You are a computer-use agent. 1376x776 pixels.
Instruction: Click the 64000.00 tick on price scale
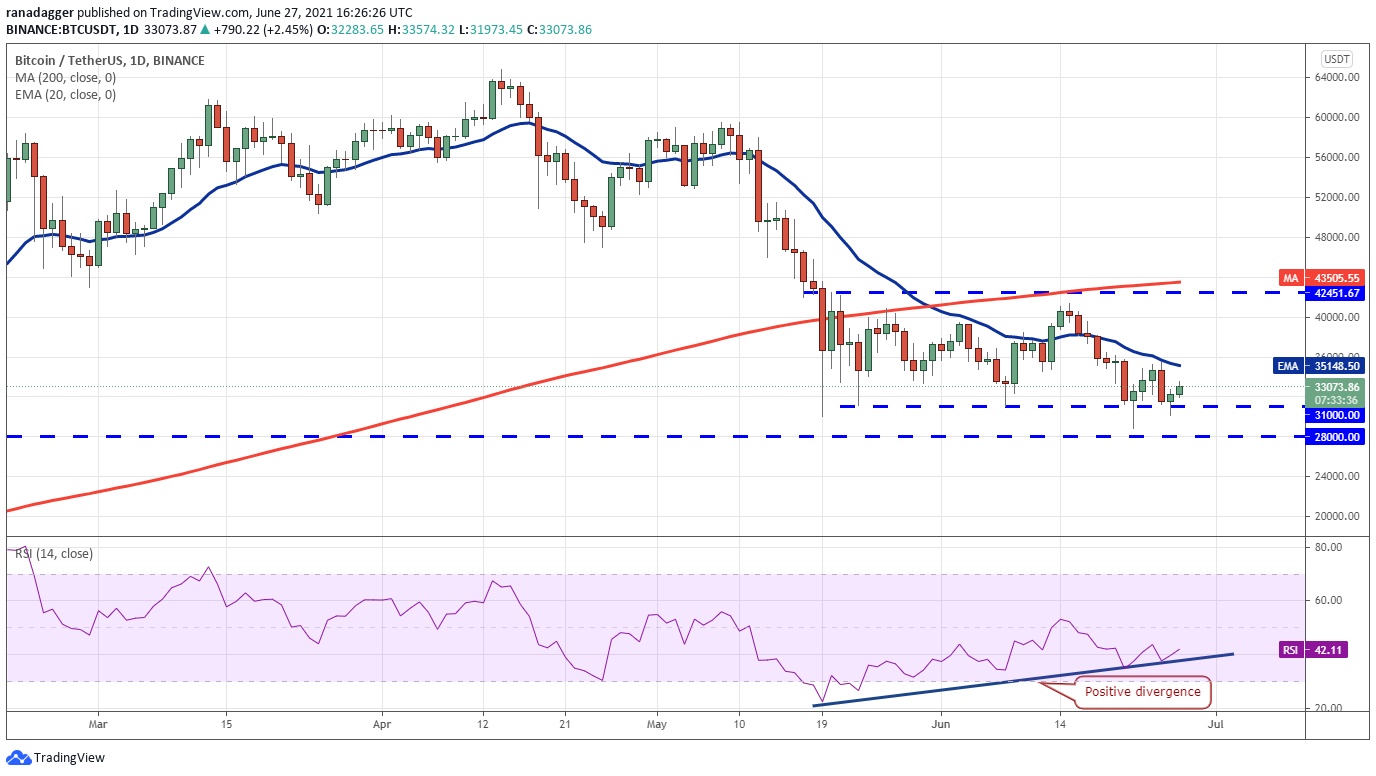(1335, 77)
